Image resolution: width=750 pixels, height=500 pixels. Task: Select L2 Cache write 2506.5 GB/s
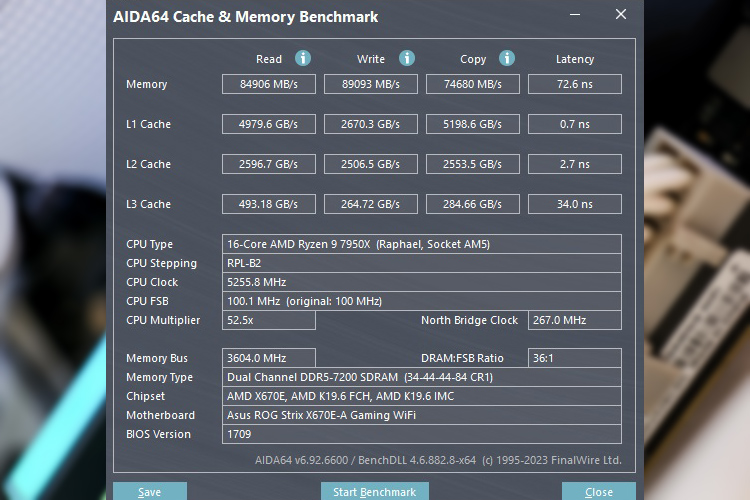[x=371, y=164]
